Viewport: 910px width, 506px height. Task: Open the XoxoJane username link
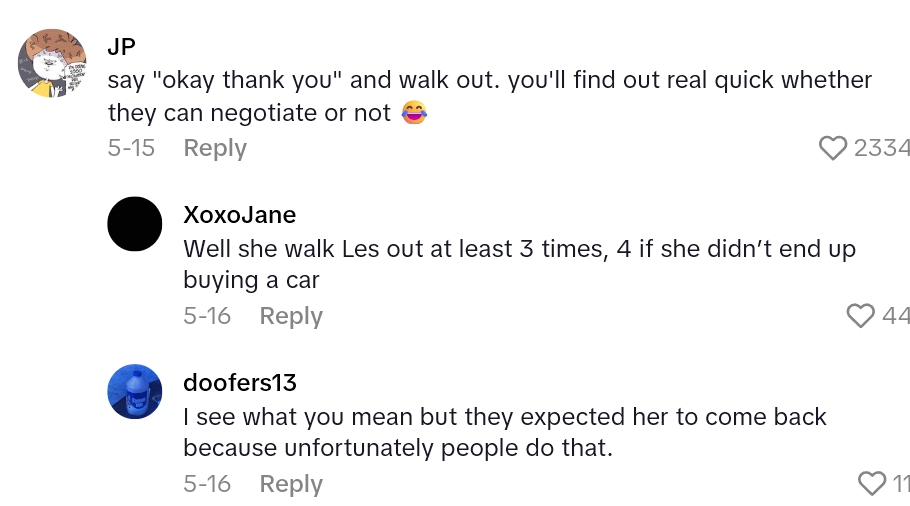240,214
